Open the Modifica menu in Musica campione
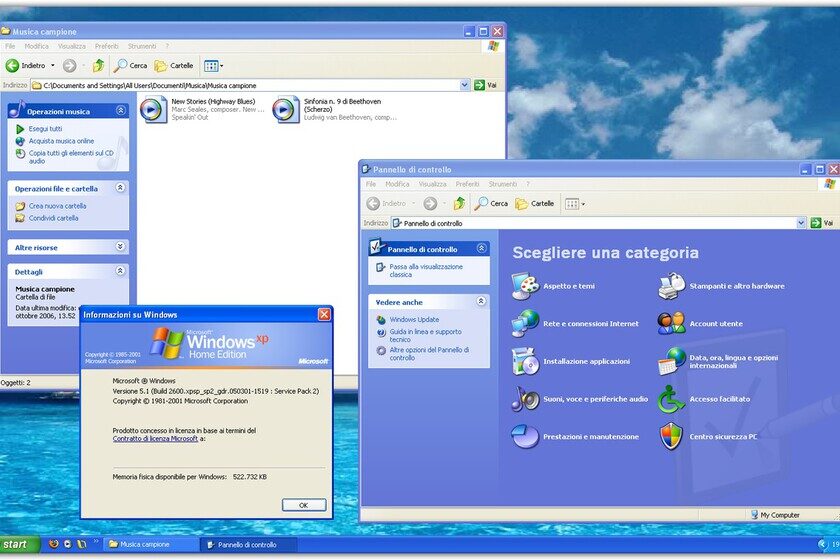Screen dimensions: 840x560 click(36, 46)
